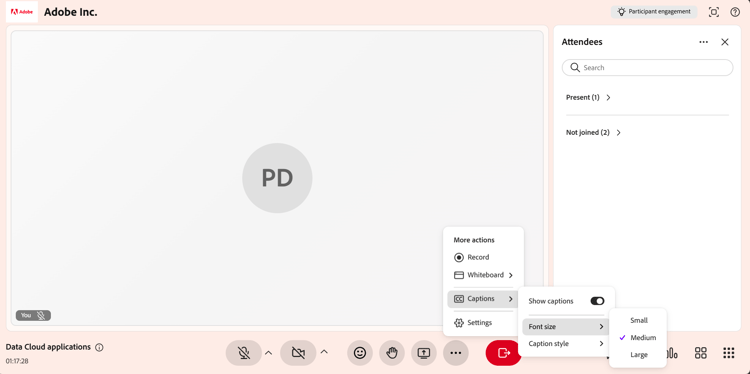The height and width of the screenshot is (374, 750).
Task: Click the 01:17:28 meeting timer
Action: [17, 361]
